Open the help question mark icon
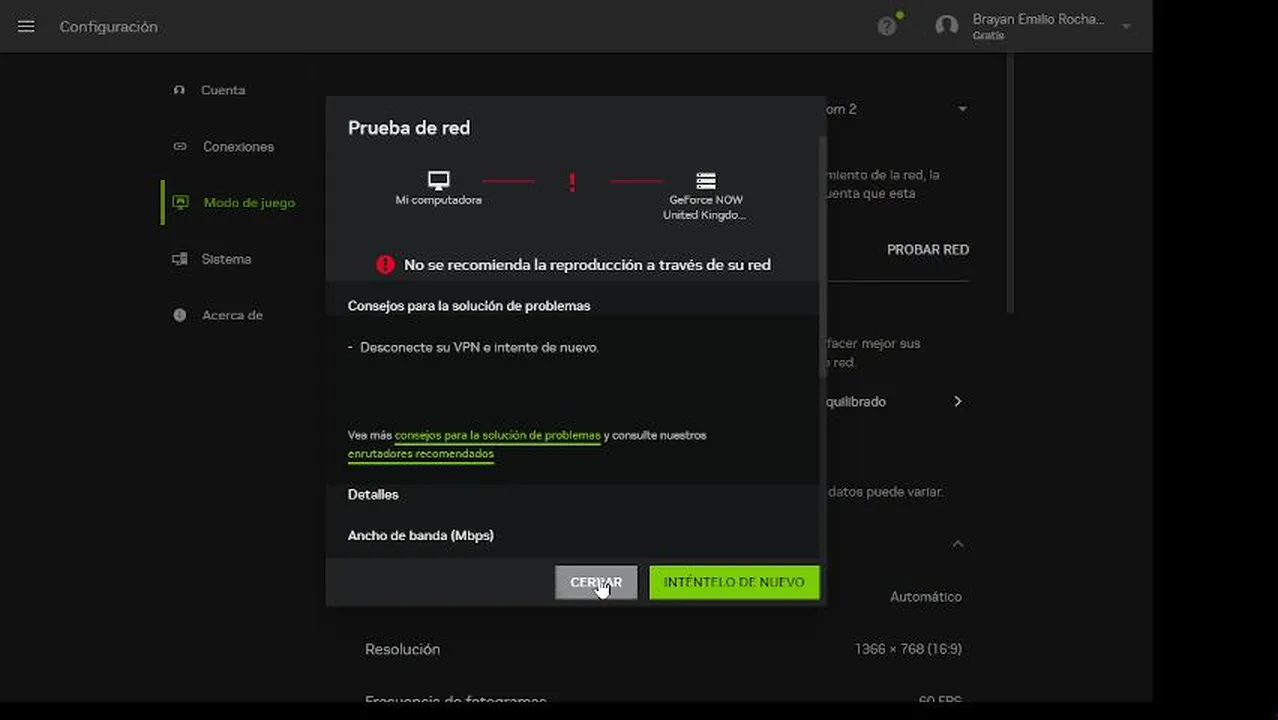This screenshot has width=1278, height=720. point(887,27)
